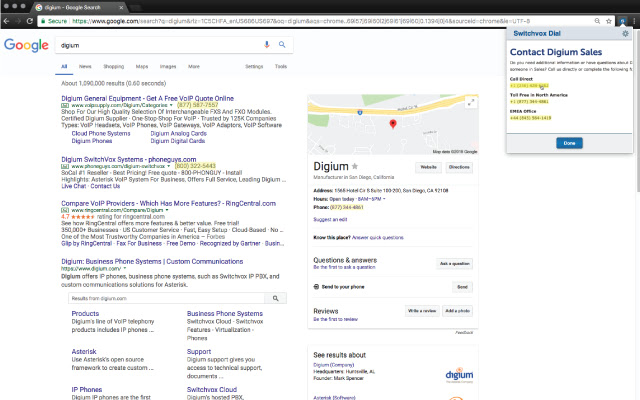Dial highlighted Digium phone in knowledge panel
The height and width of the screenshot is (400, 640).
pyautogui.click(x=347, y=207)
